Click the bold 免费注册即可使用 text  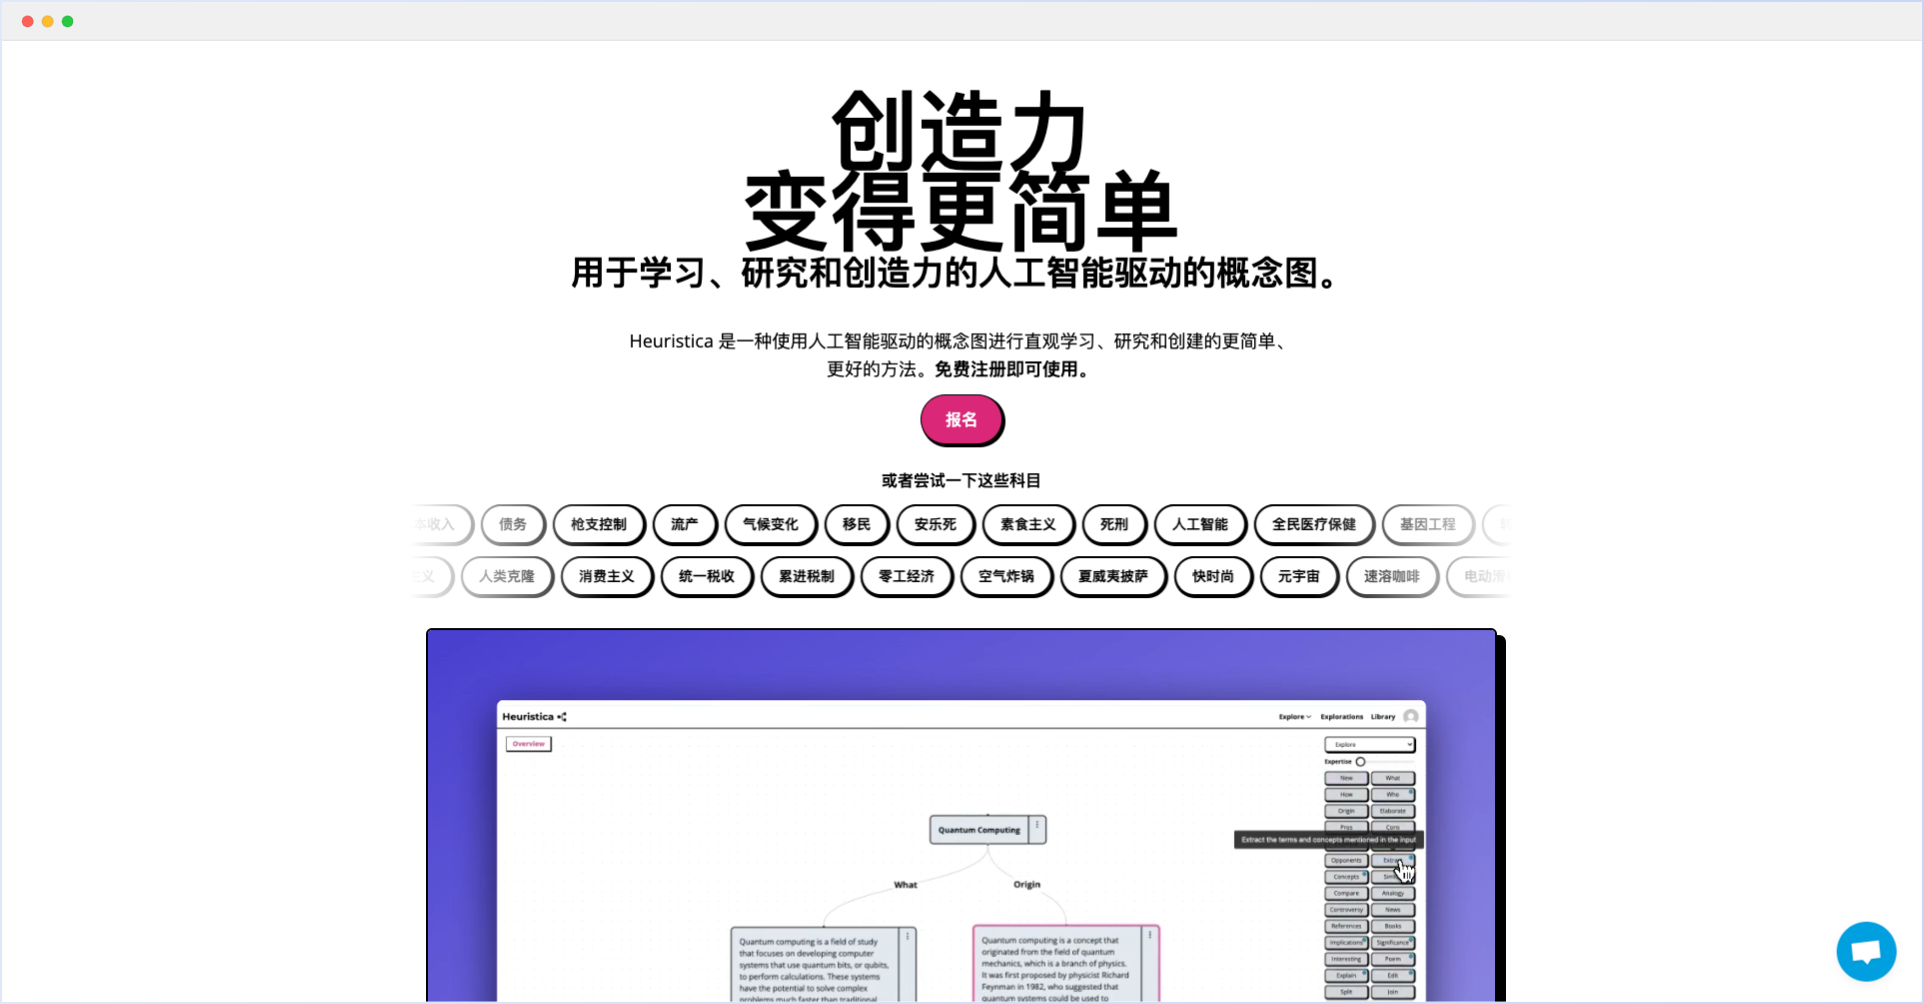pos(1014,369)
